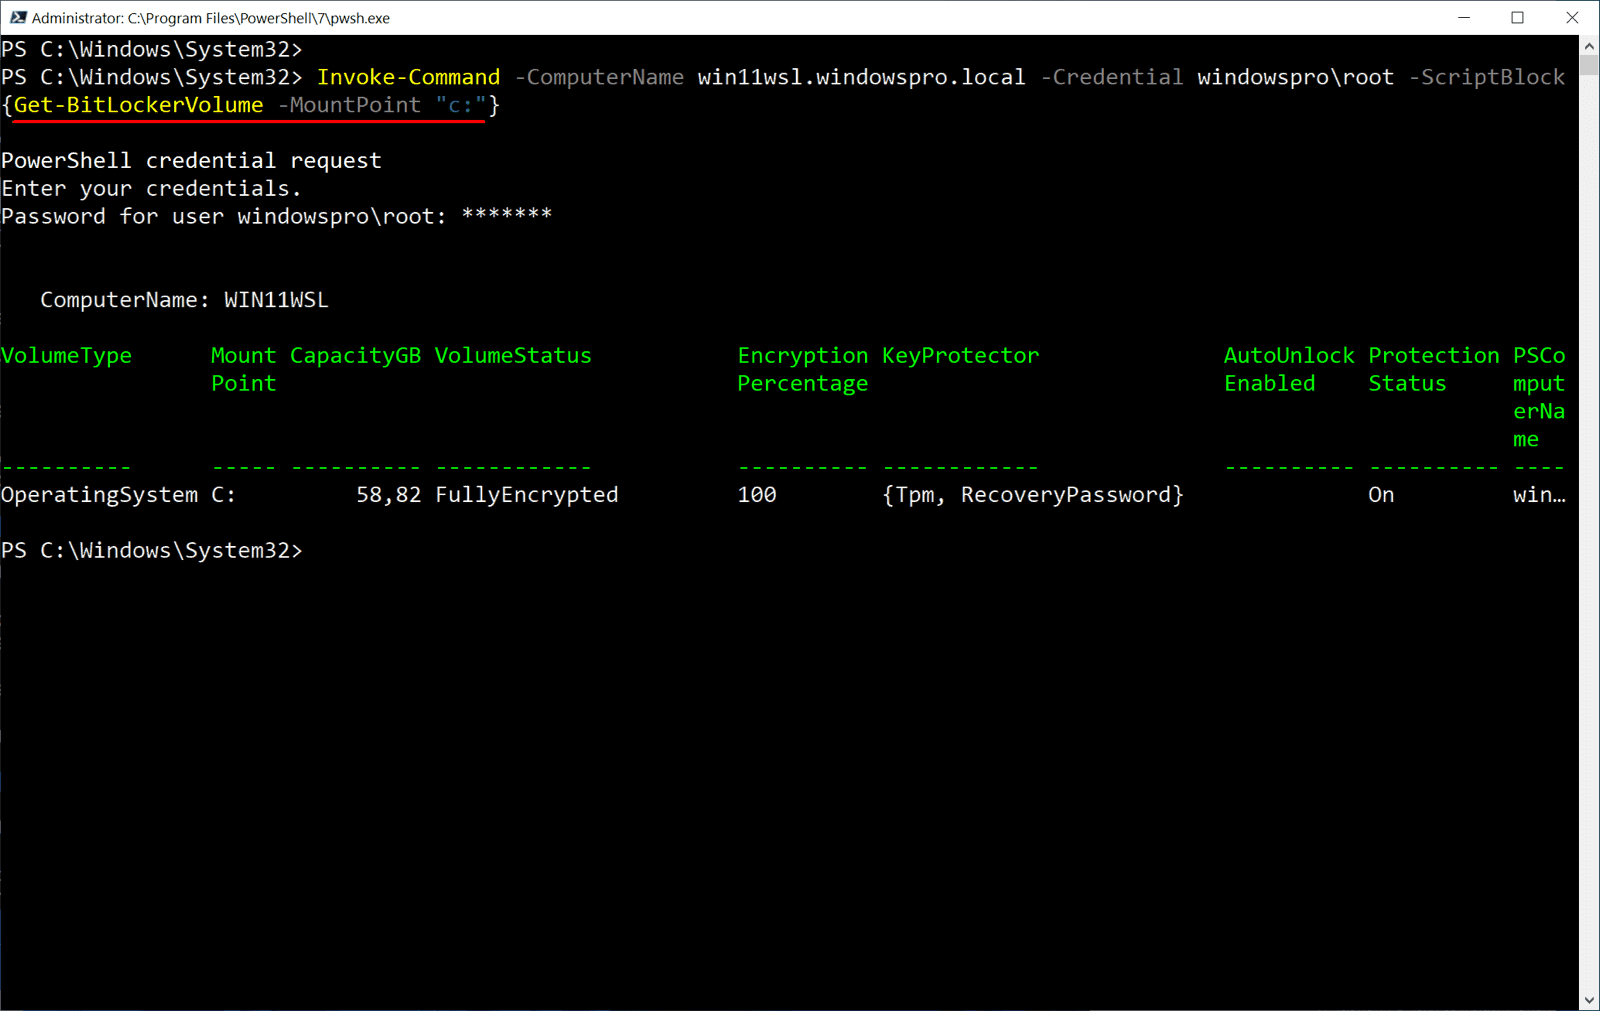Click the ProtectionStatus value On

tap(1380, 494)
